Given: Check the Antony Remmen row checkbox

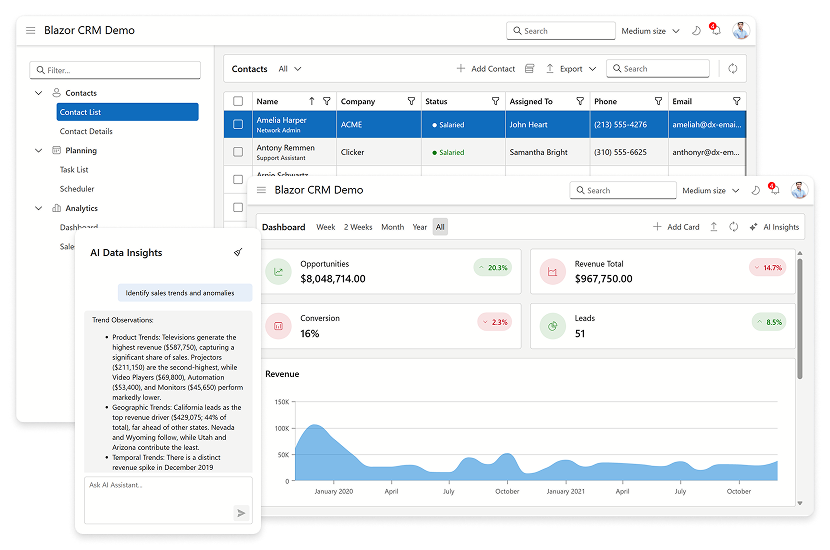Looking at the screenshot, I should tap(238, 152).
